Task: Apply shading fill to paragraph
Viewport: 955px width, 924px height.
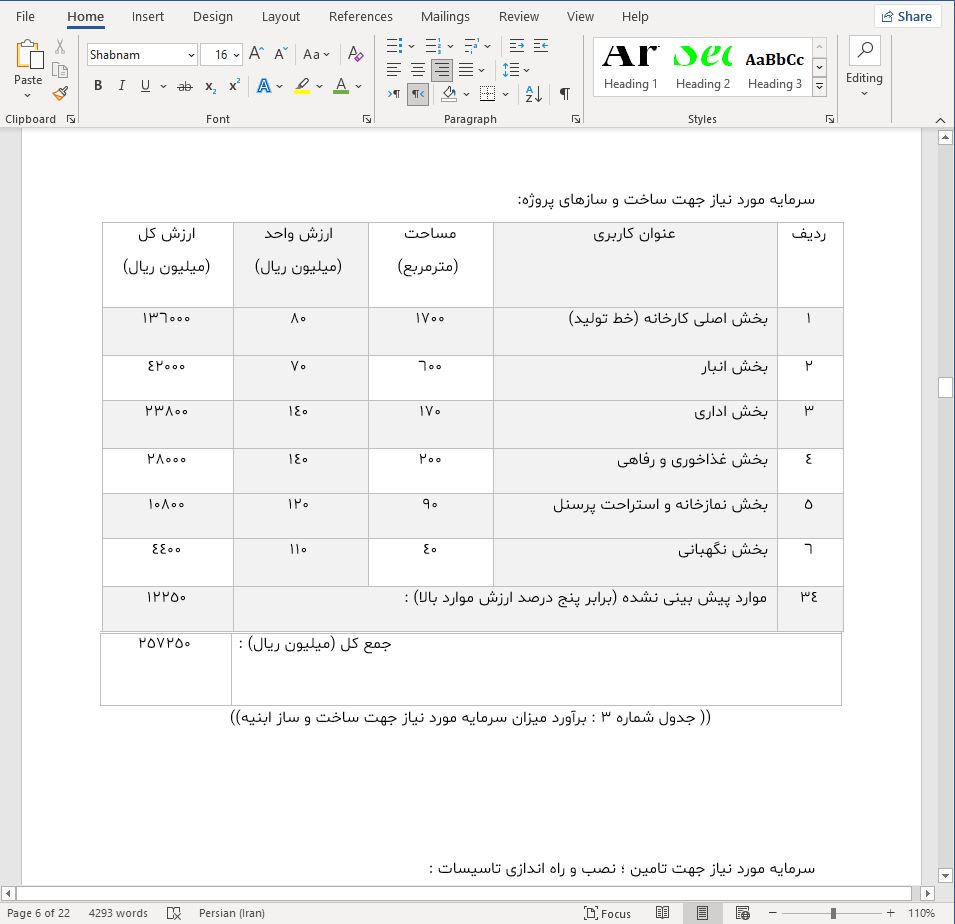Action: coord(449,94)
